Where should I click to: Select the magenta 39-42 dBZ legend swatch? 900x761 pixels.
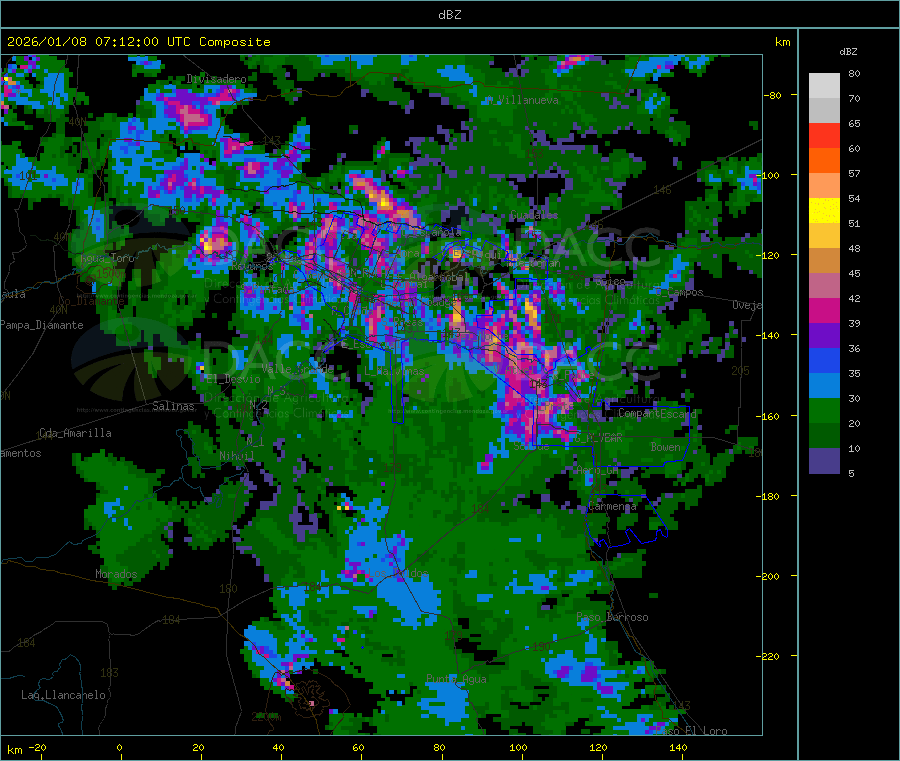(824, 310)
